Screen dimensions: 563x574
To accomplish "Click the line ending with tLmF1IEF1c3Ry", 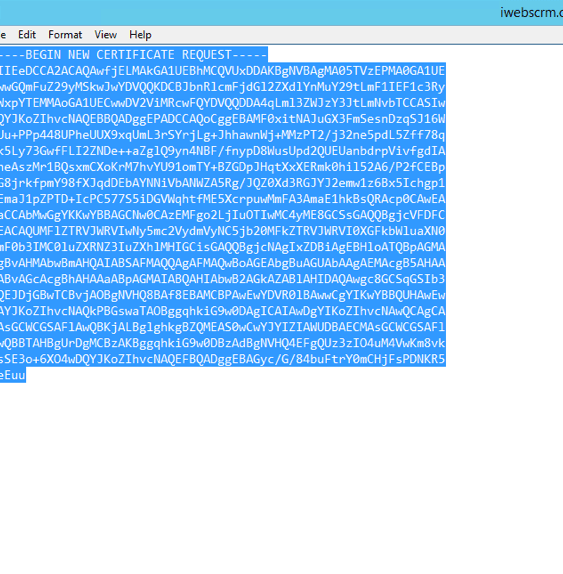I will 223,87.
